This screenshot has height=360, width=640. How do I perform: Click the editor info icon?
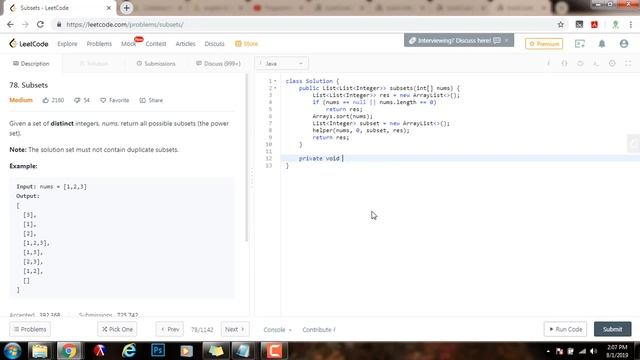[x=548, y=63]
